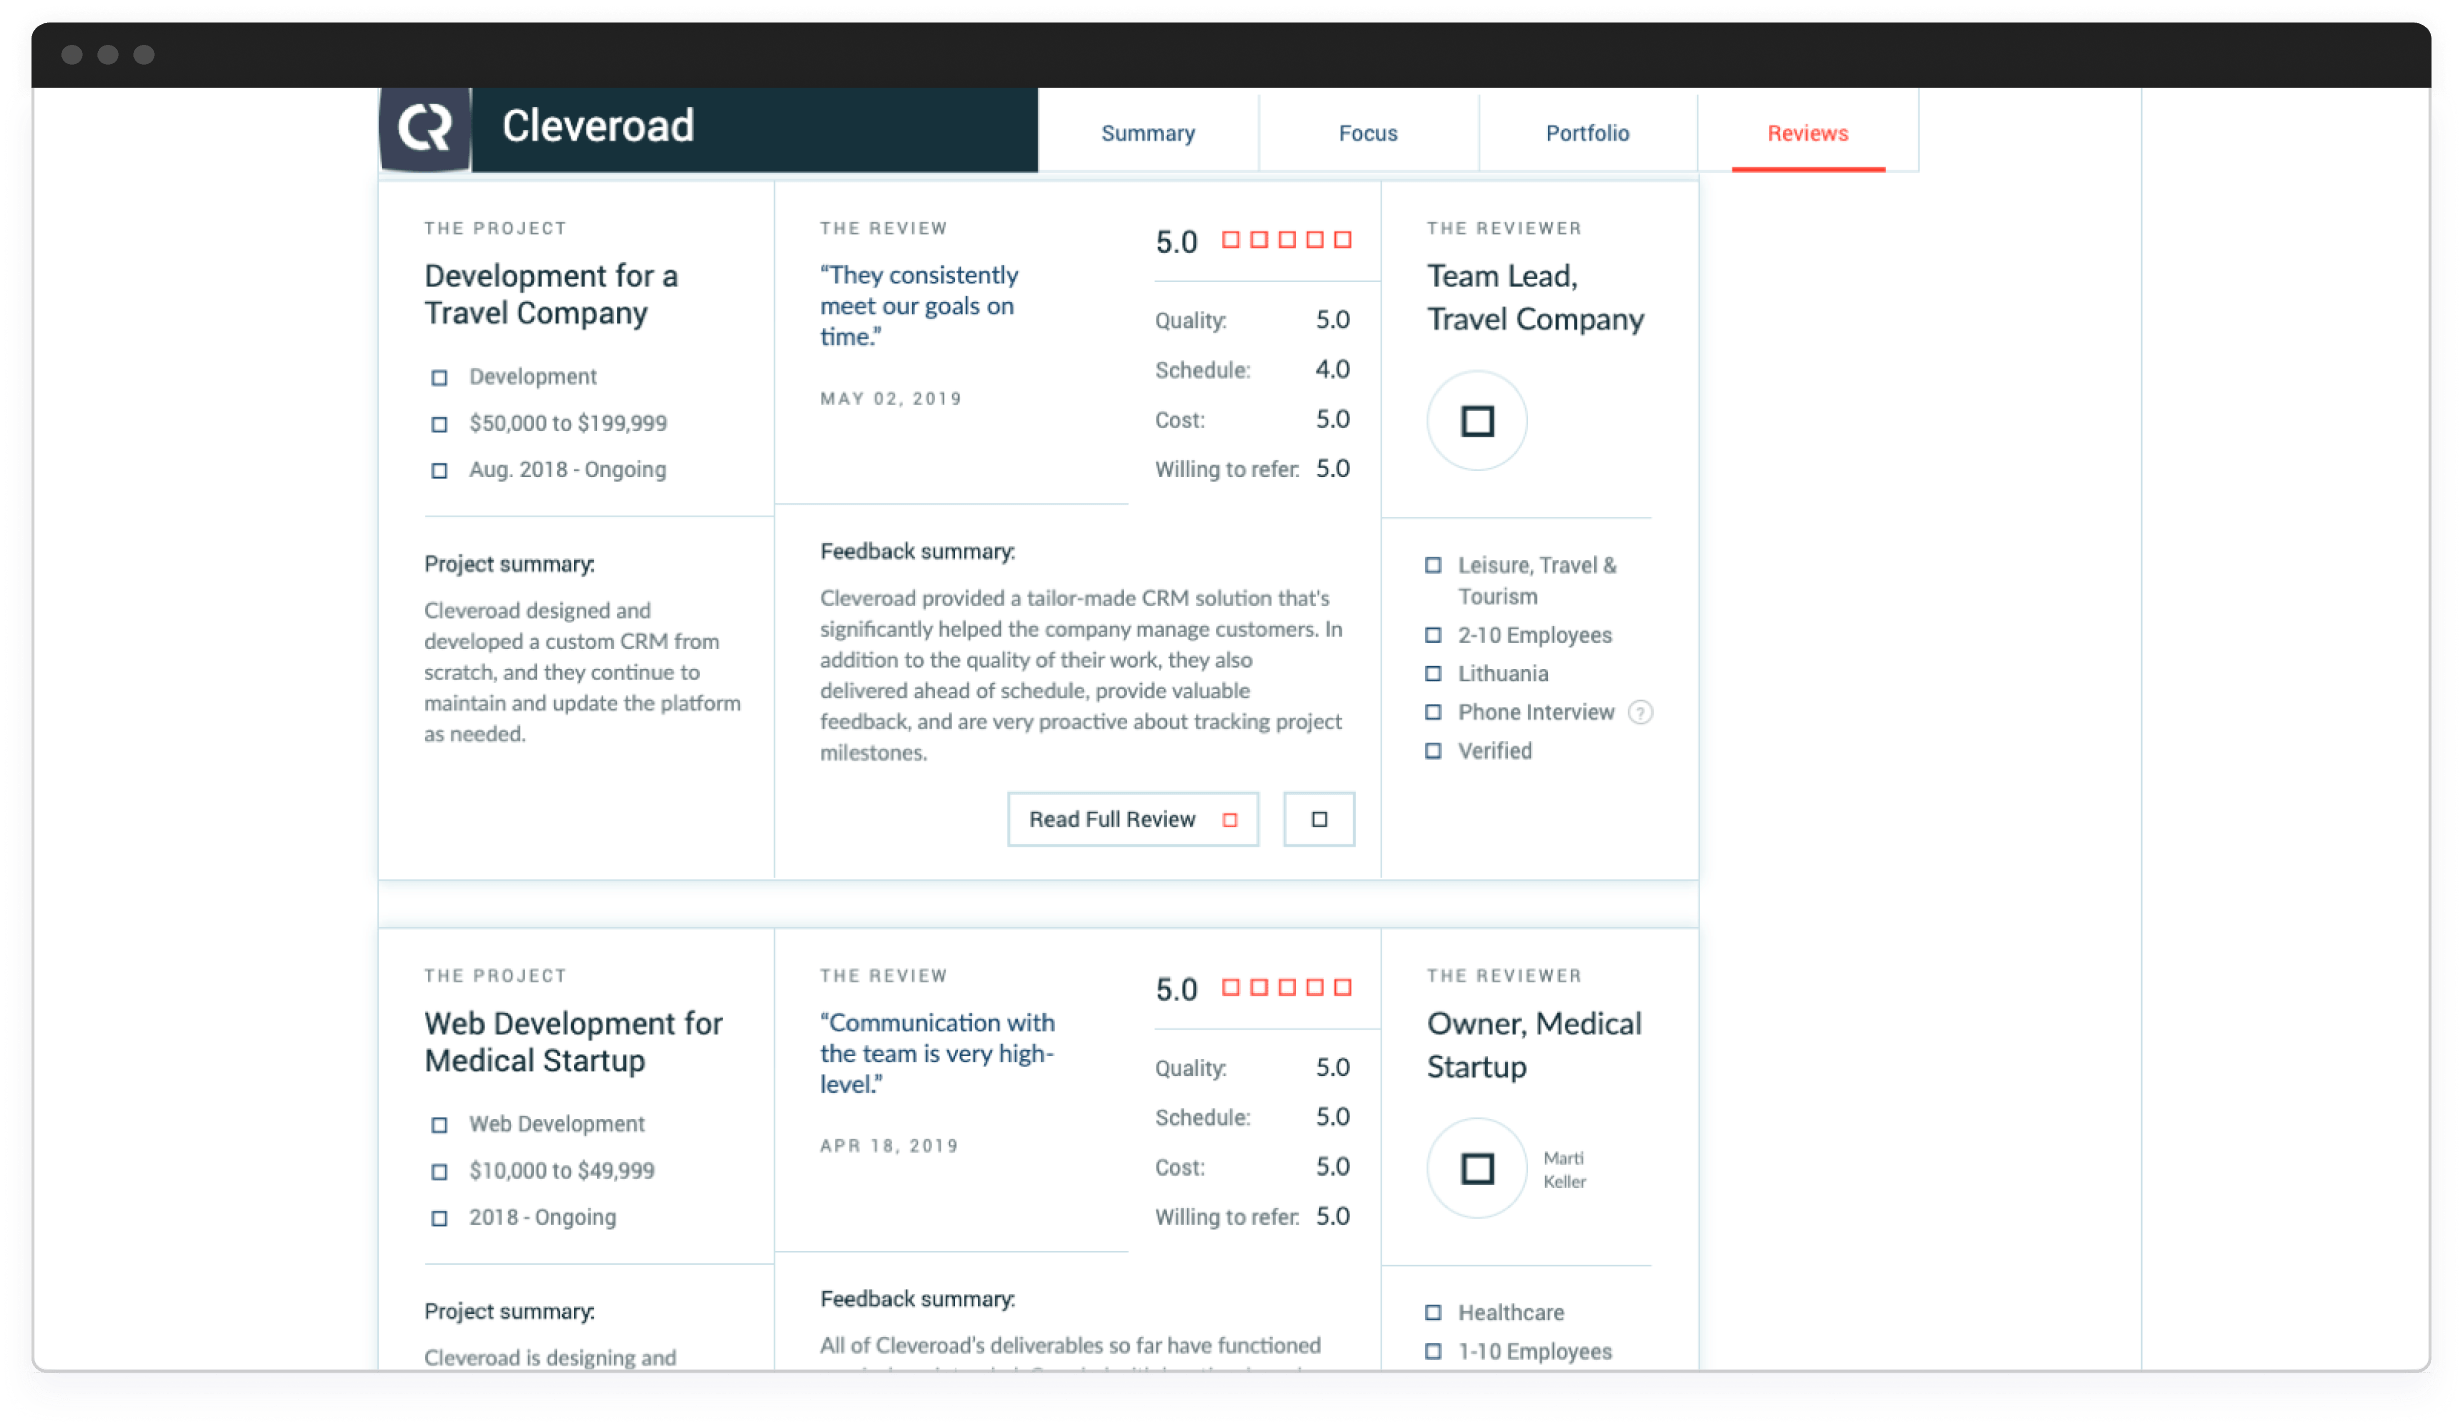This screenshot has width=2461, height=1425.
Task: Click the help icon next to Phone Interview
Action: pyautogui.click(x=1640, y=712)
